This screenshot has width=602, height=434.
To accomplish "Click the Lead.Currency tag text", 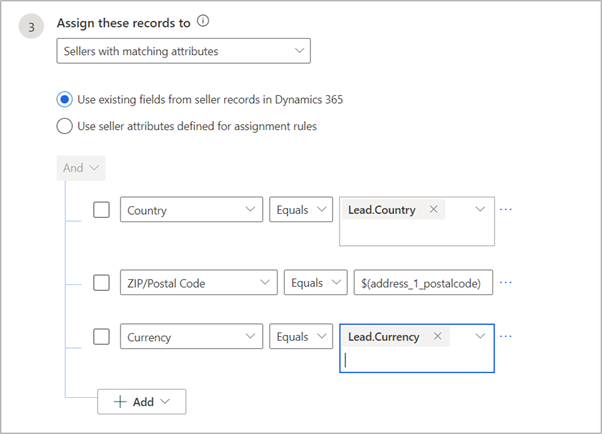I will pos(384,336).
